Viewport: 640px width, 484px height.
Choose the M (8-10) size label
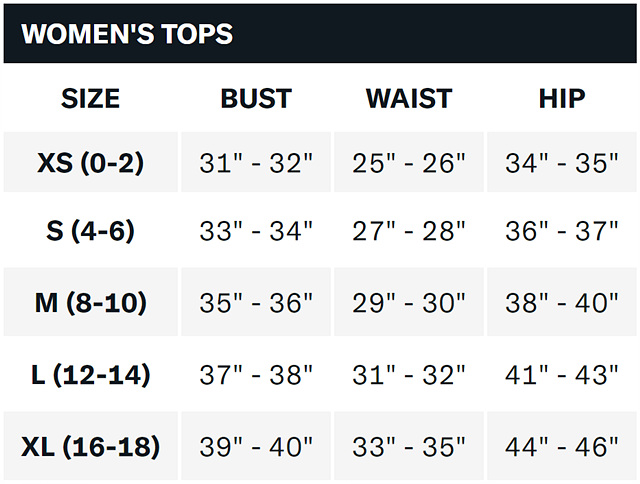[x=90, y=303]
